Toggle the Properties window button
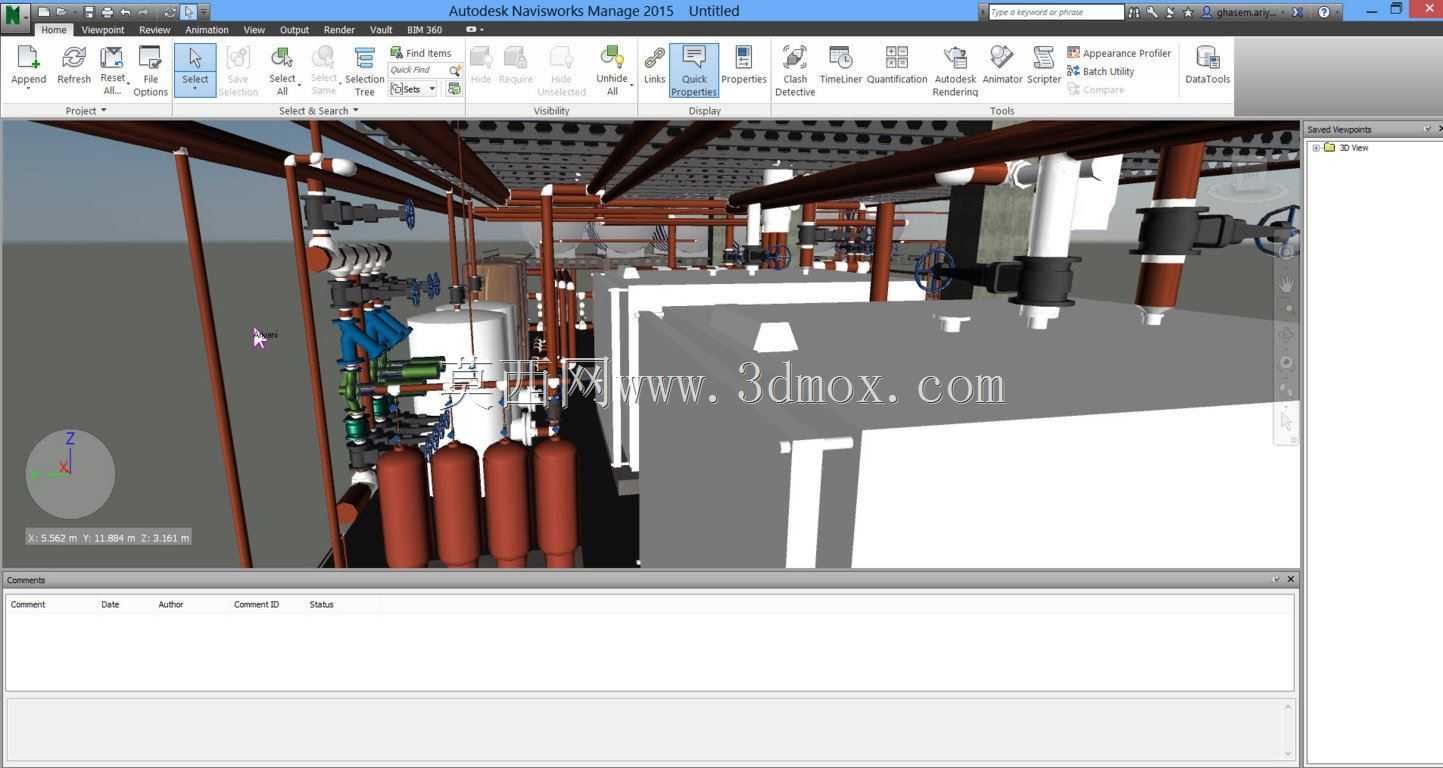The width and height of the screenshot is (1443, 768). point(743,65)
